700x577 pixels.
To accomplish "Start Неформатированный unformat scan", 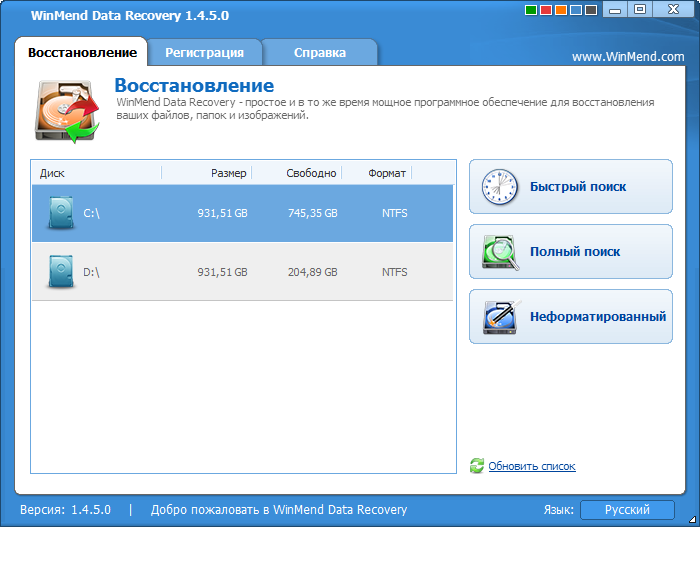I will pos(571,316).
